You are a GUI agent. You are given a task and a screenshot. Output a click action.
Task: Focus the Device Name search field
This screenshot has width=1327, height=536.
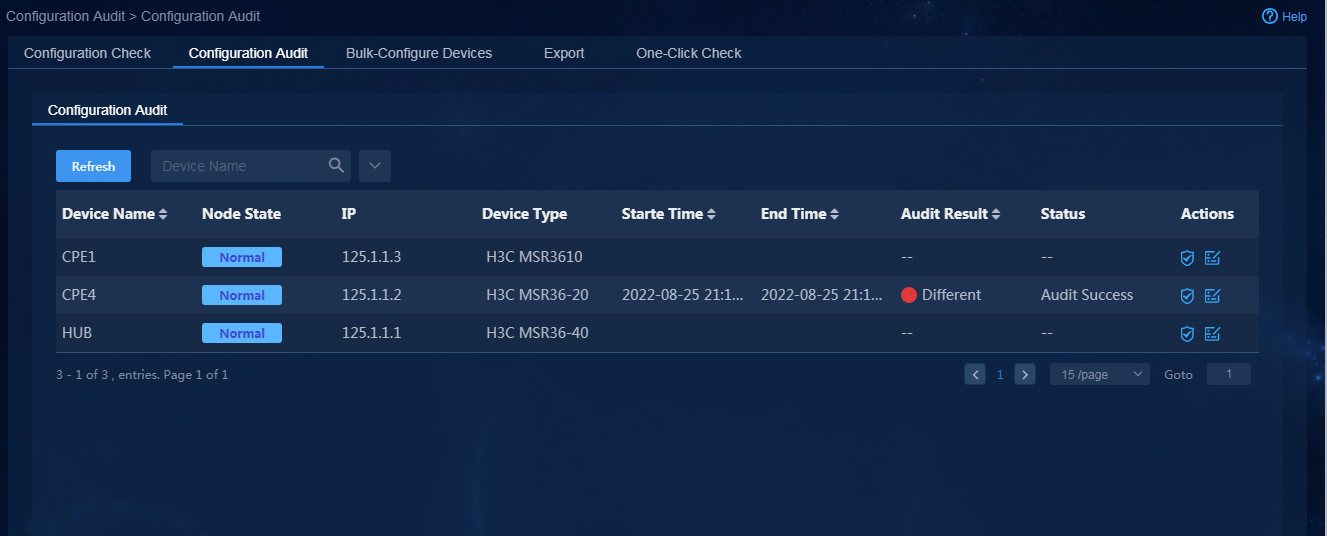tap(240, 166)
